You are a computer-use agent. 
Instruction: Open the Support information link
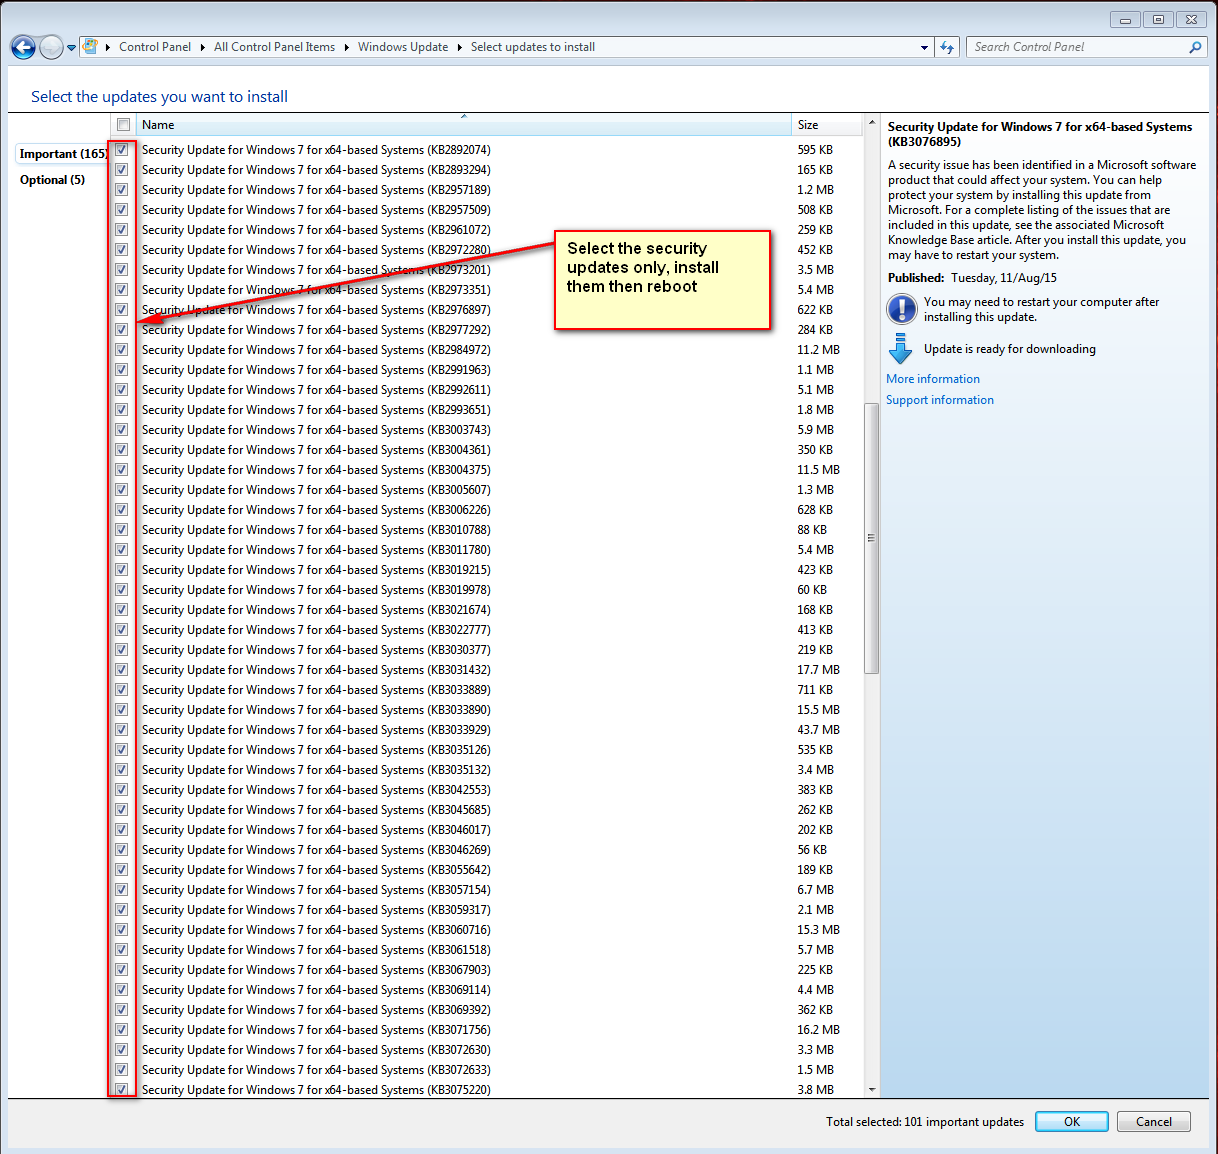click(x=940, y=400)
